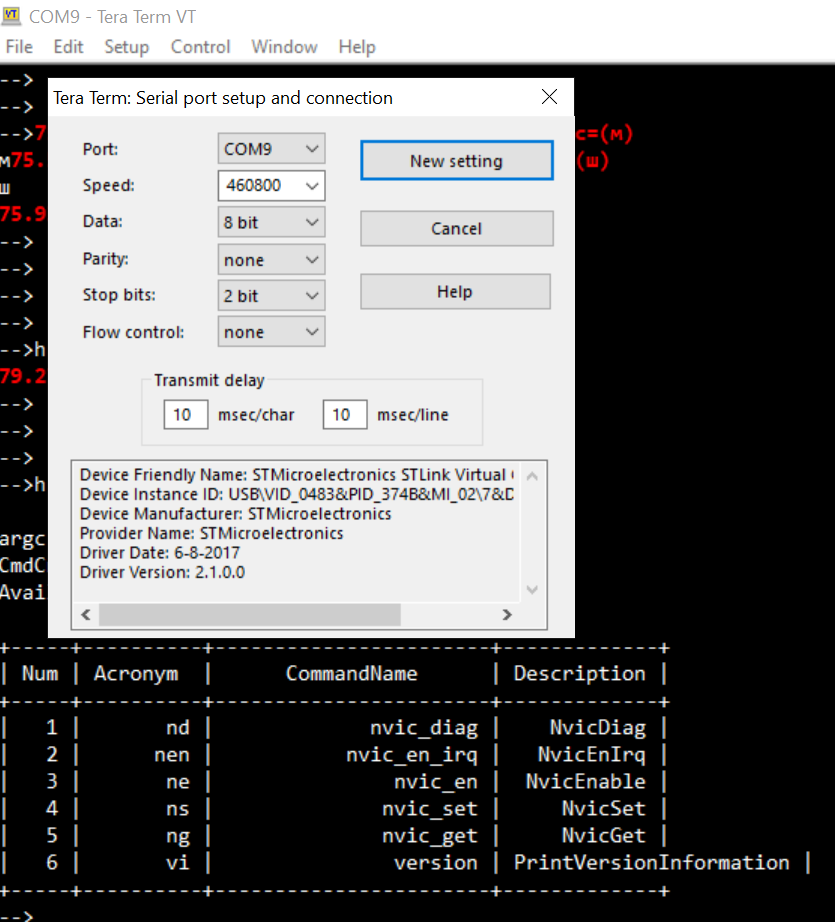Image resolution: width=835 pixels, height=922 pixels.
Task: Click nvic_set in the terminal table
Action: tap(430, 809)
